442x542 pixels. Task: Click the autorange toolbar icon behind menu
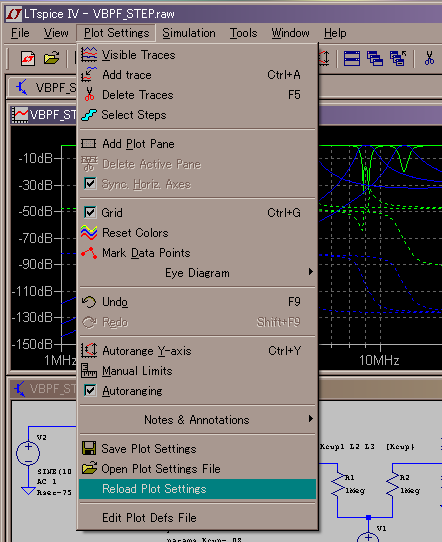pos(325,58)
